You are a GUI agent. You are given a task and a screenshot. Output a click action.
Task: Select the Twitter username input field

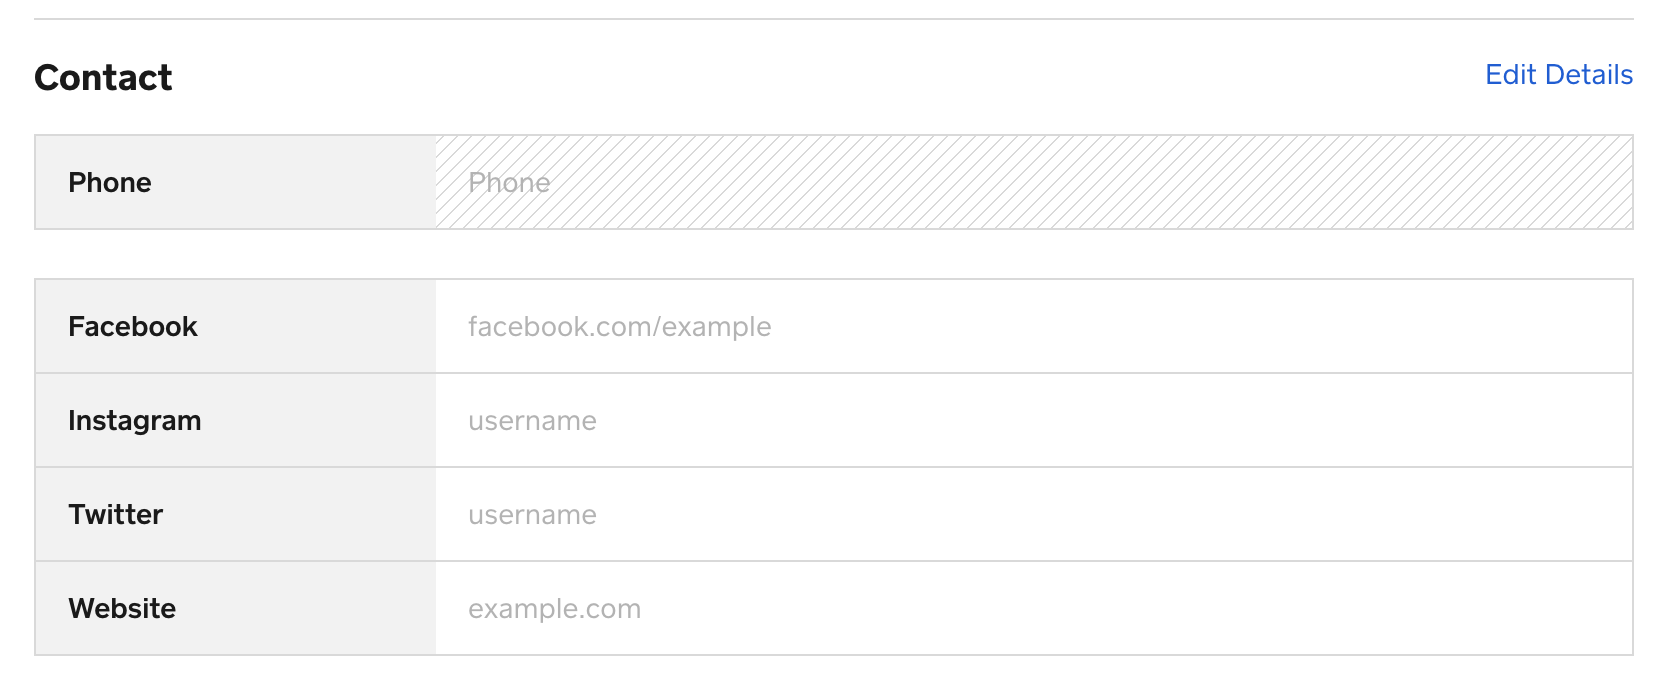point(1033,515)
